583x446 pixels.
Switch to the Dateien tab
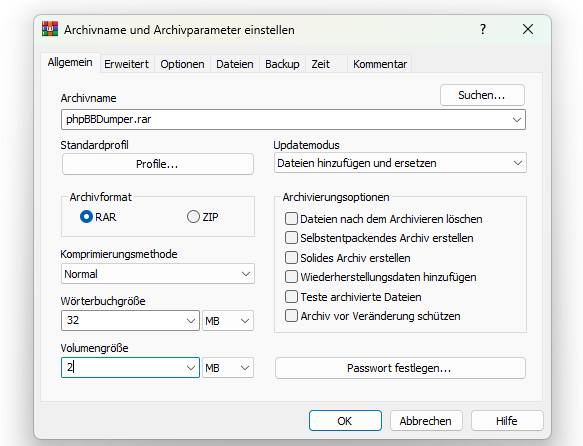point(235,64)
